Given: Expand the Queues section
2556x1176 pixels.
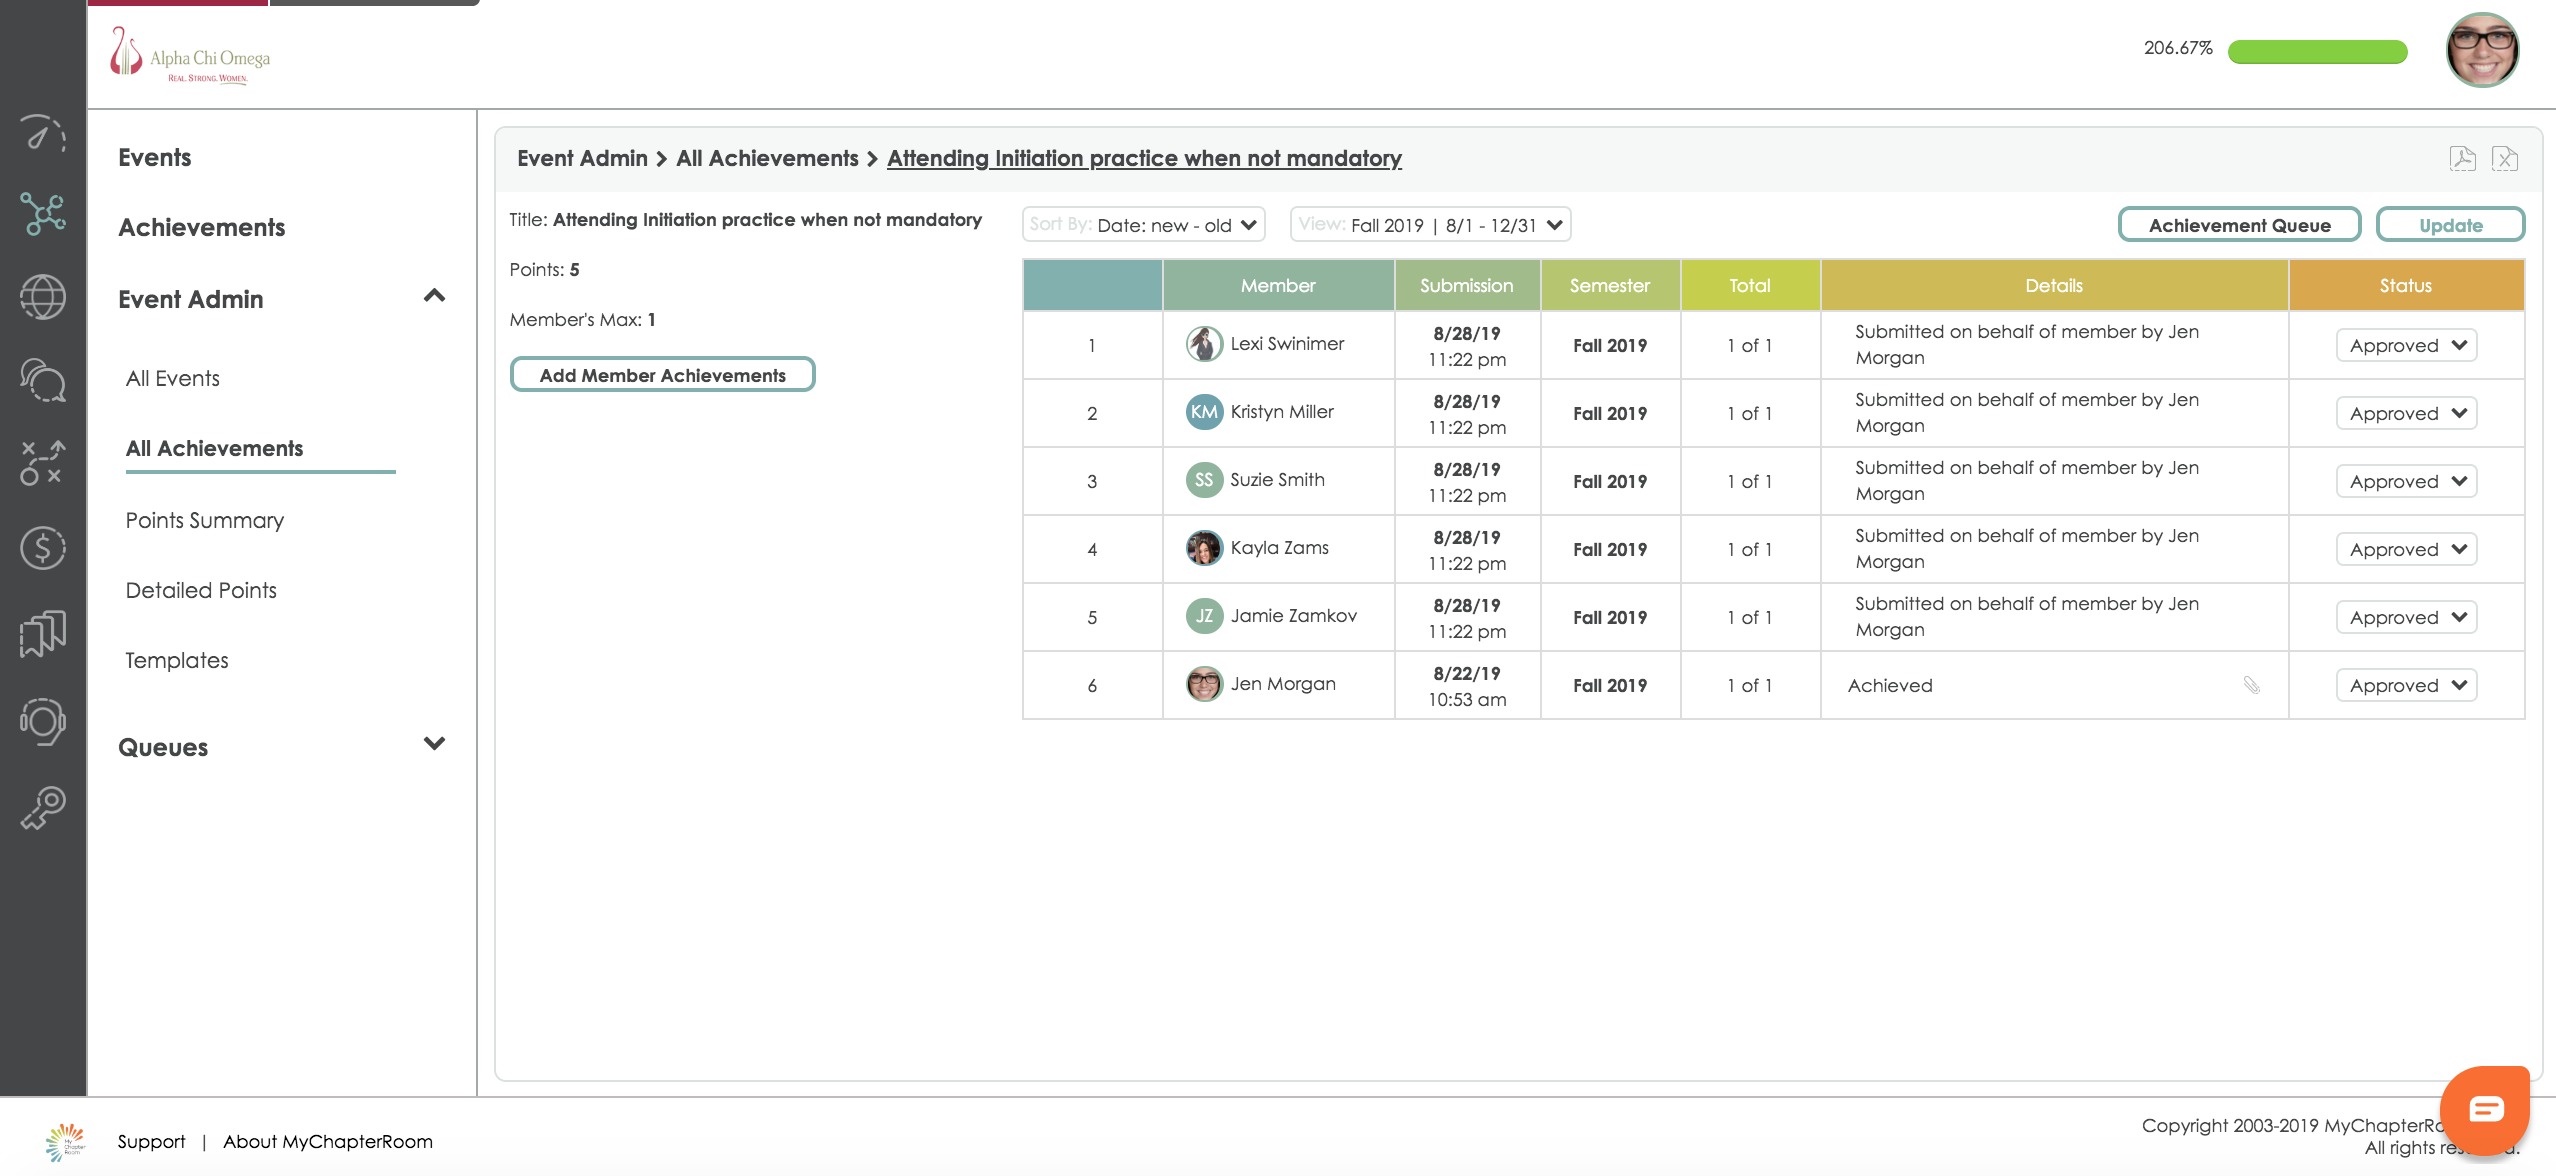Looking at the screenshot, I should pos(434,745).
